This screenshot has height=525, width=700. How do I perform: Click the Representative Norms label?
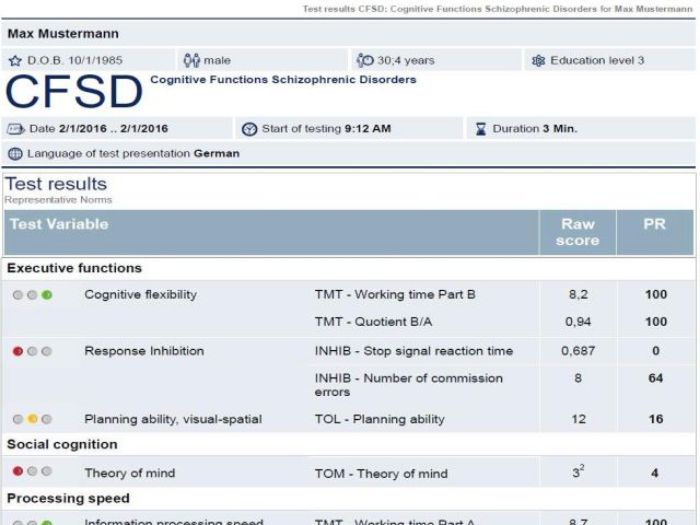[58, 200]
